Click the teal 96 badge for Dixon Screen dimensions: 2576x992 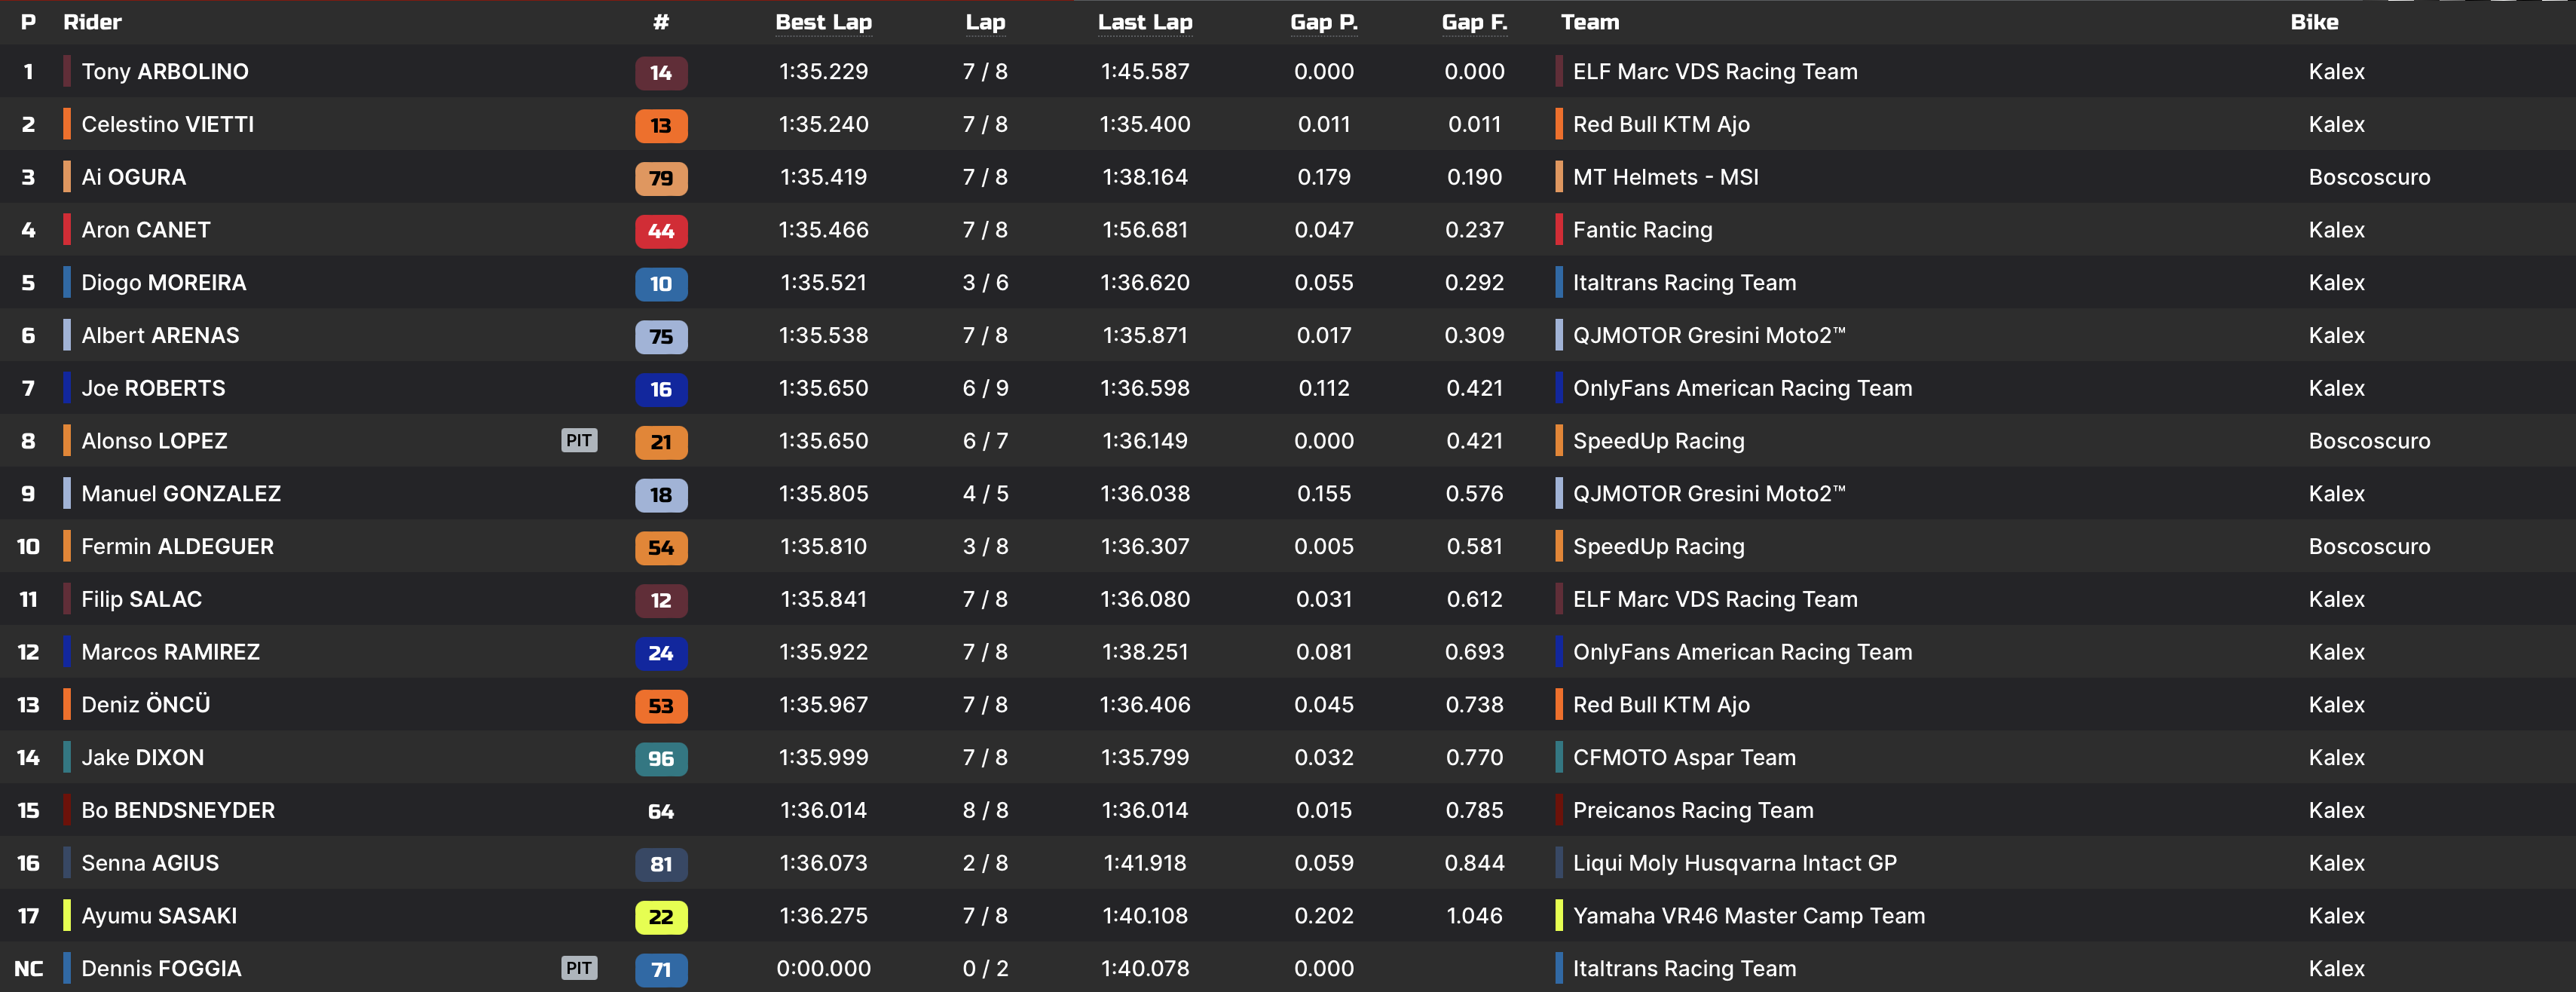tap(661, 759)
